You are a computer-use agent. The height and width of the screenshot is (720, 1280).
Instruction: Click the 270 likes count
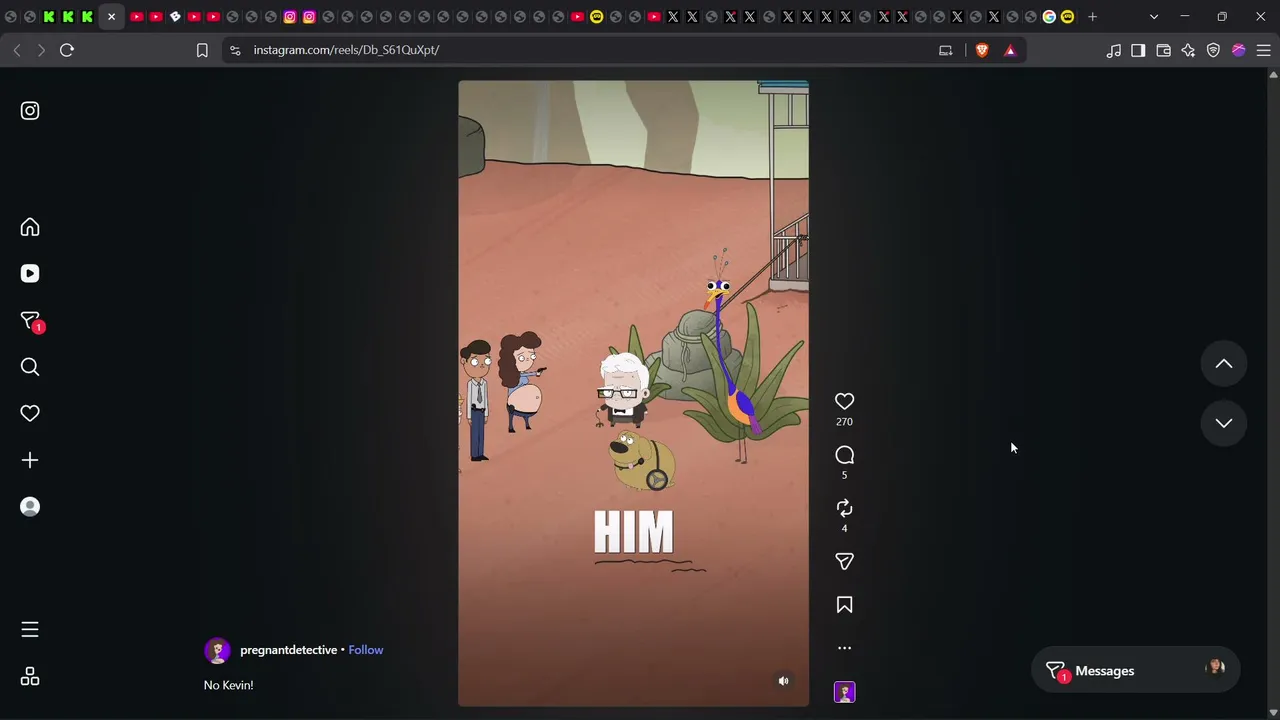pos(844,422)
